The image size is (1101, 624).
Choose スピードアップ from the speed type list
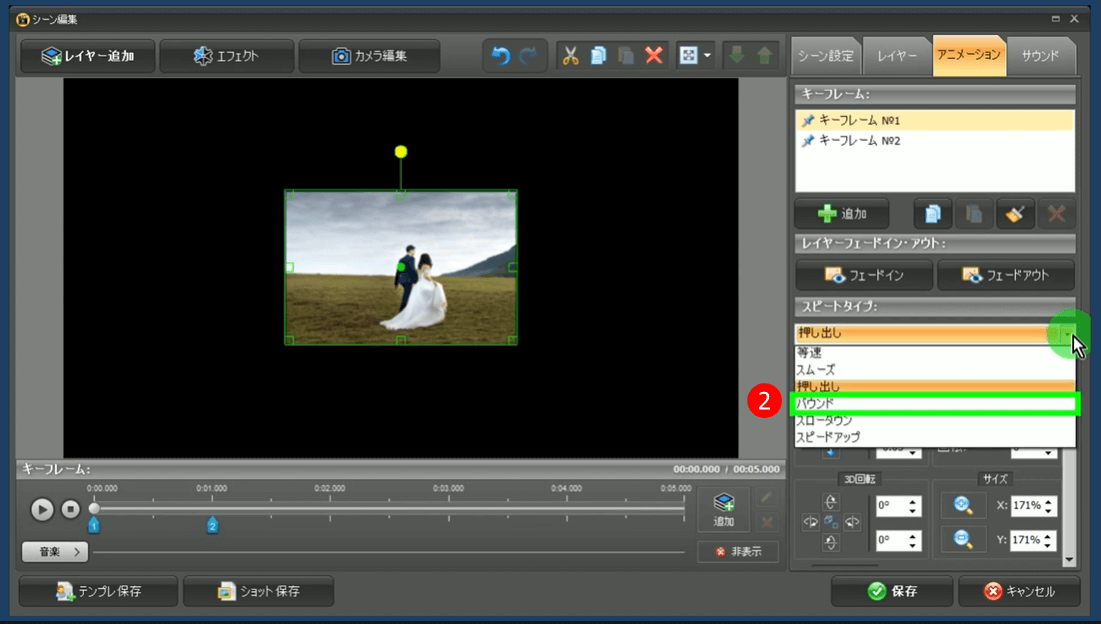(935, 437)
